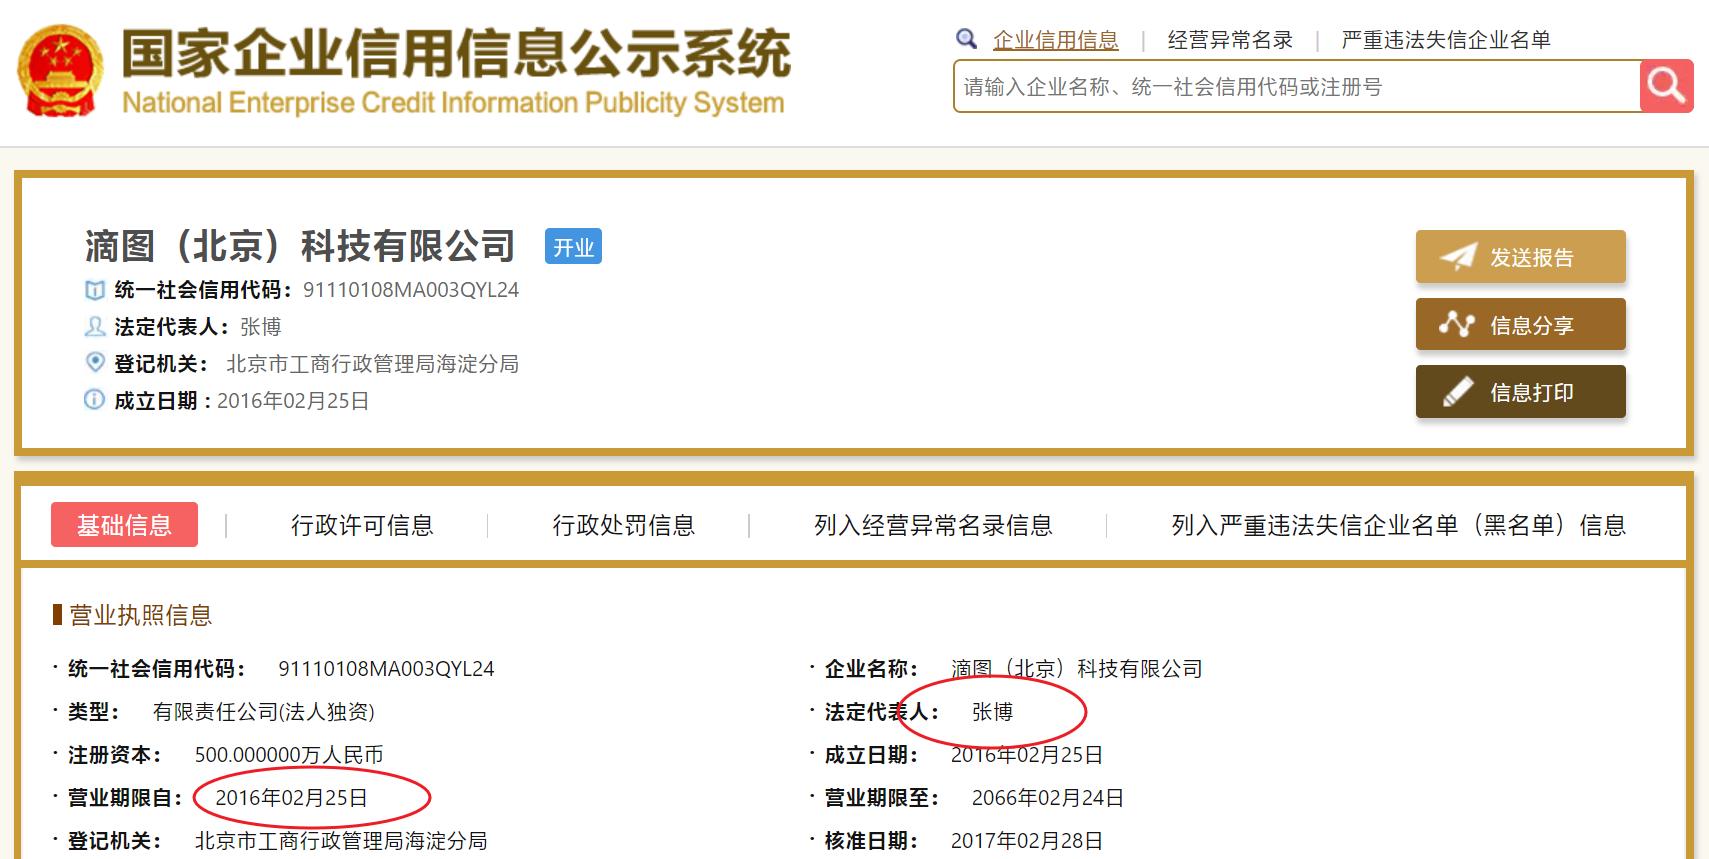Click the 信息打印 button
This screenshot has height=859, width=1709.
pos(1520,392)
